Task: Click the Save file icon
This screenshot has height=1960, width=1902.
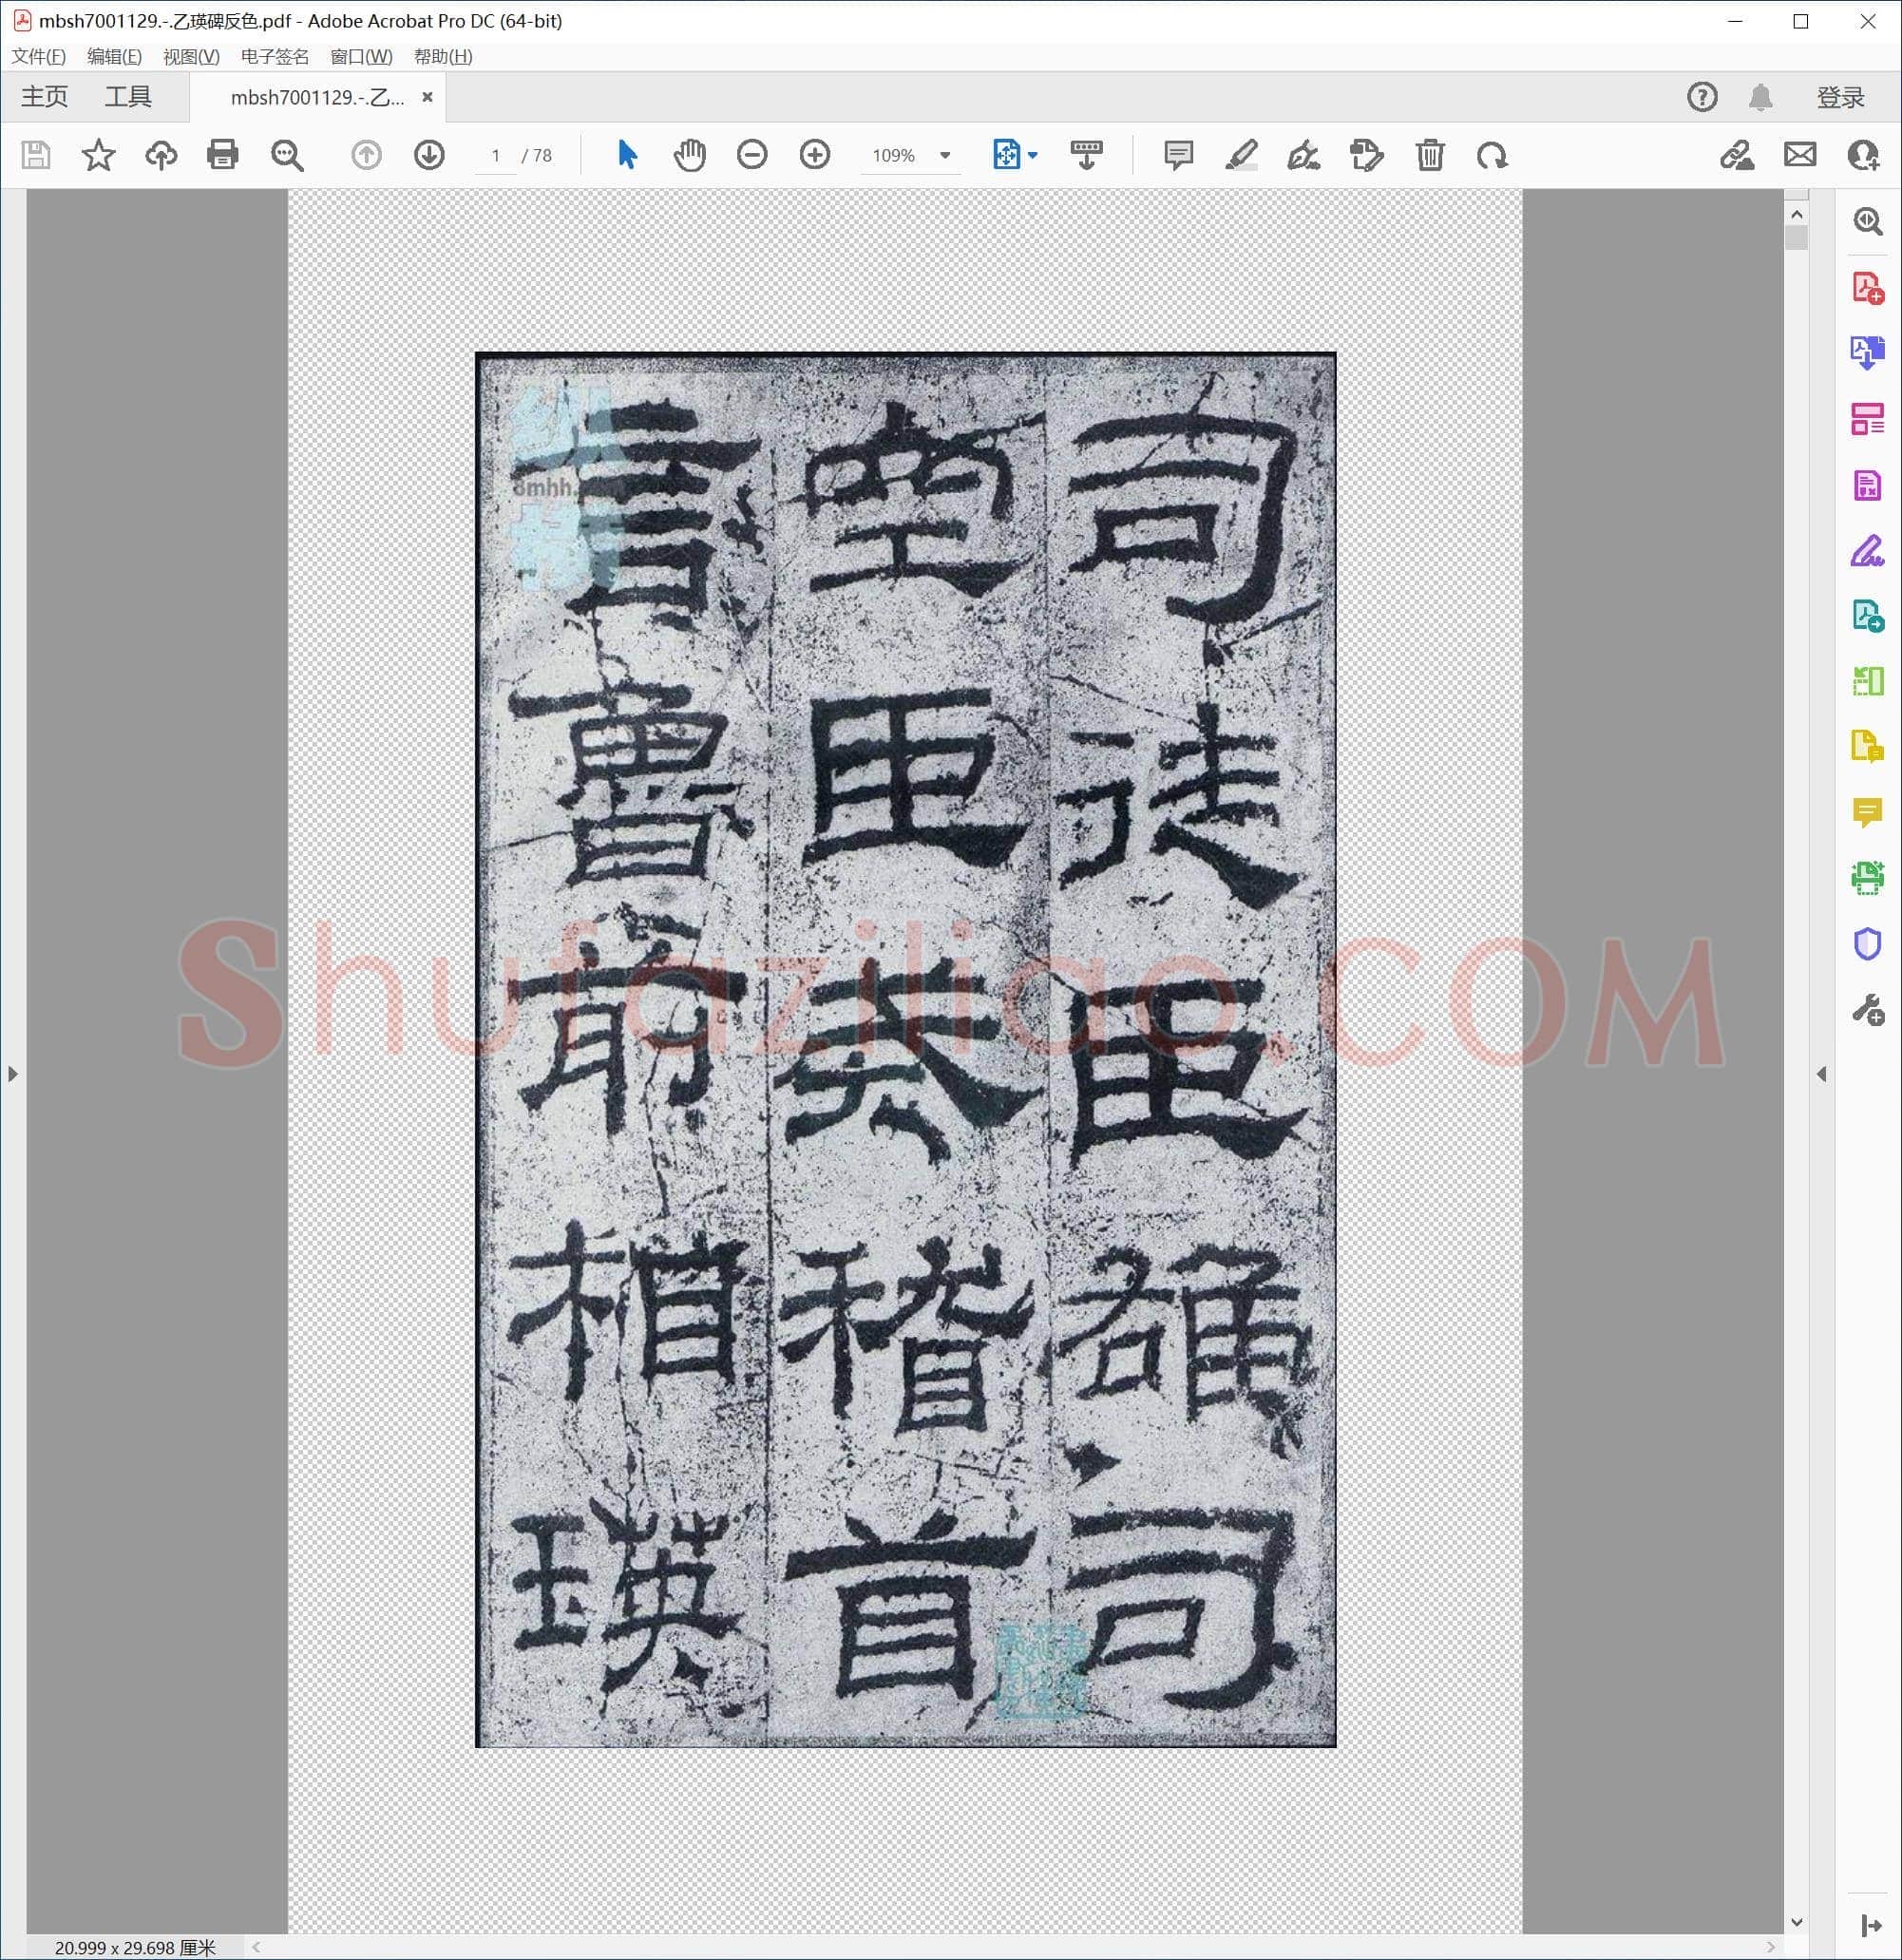Action: pyautogui.click(x=36, y=155)
